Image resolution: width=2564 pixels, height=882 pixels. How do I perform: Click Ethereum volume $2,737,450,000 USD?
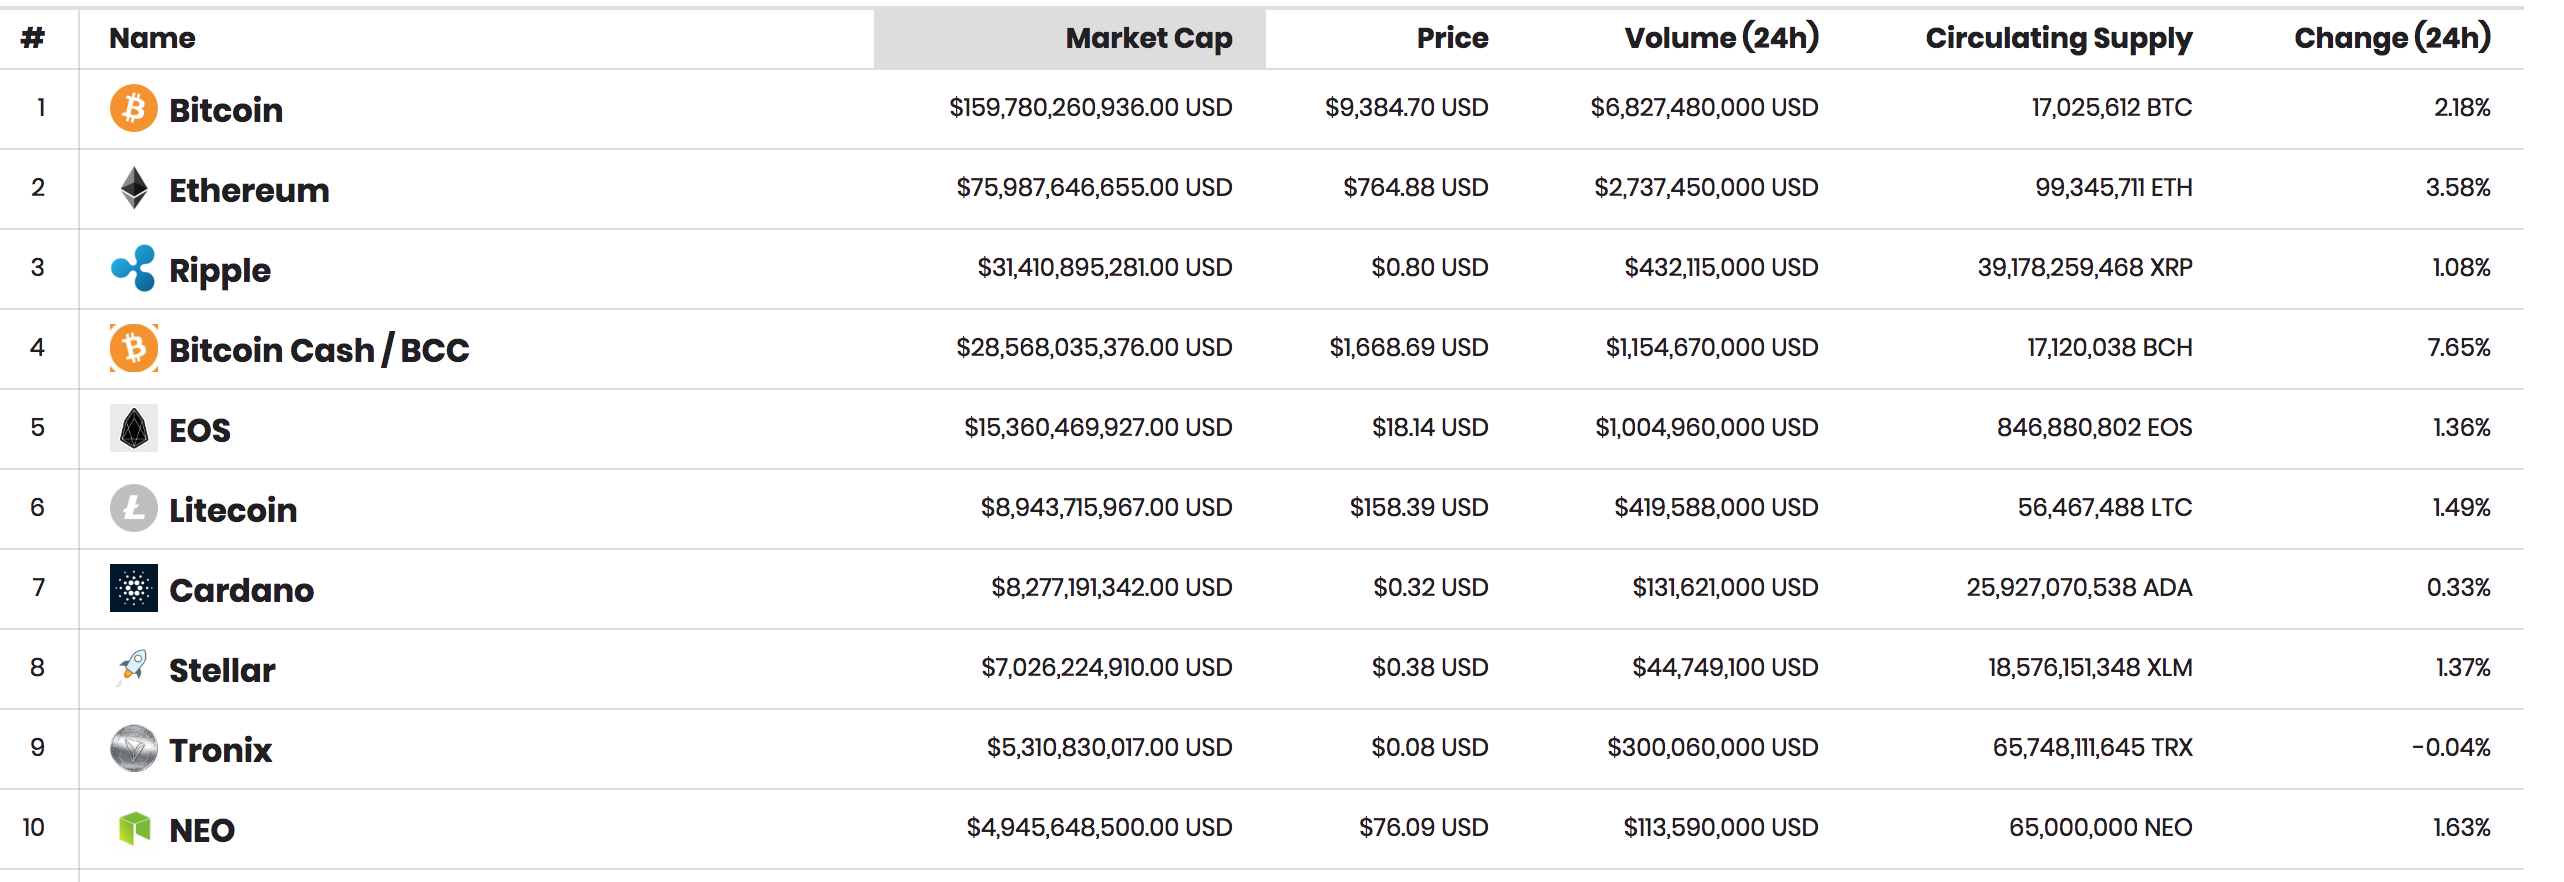(1706, 187)
